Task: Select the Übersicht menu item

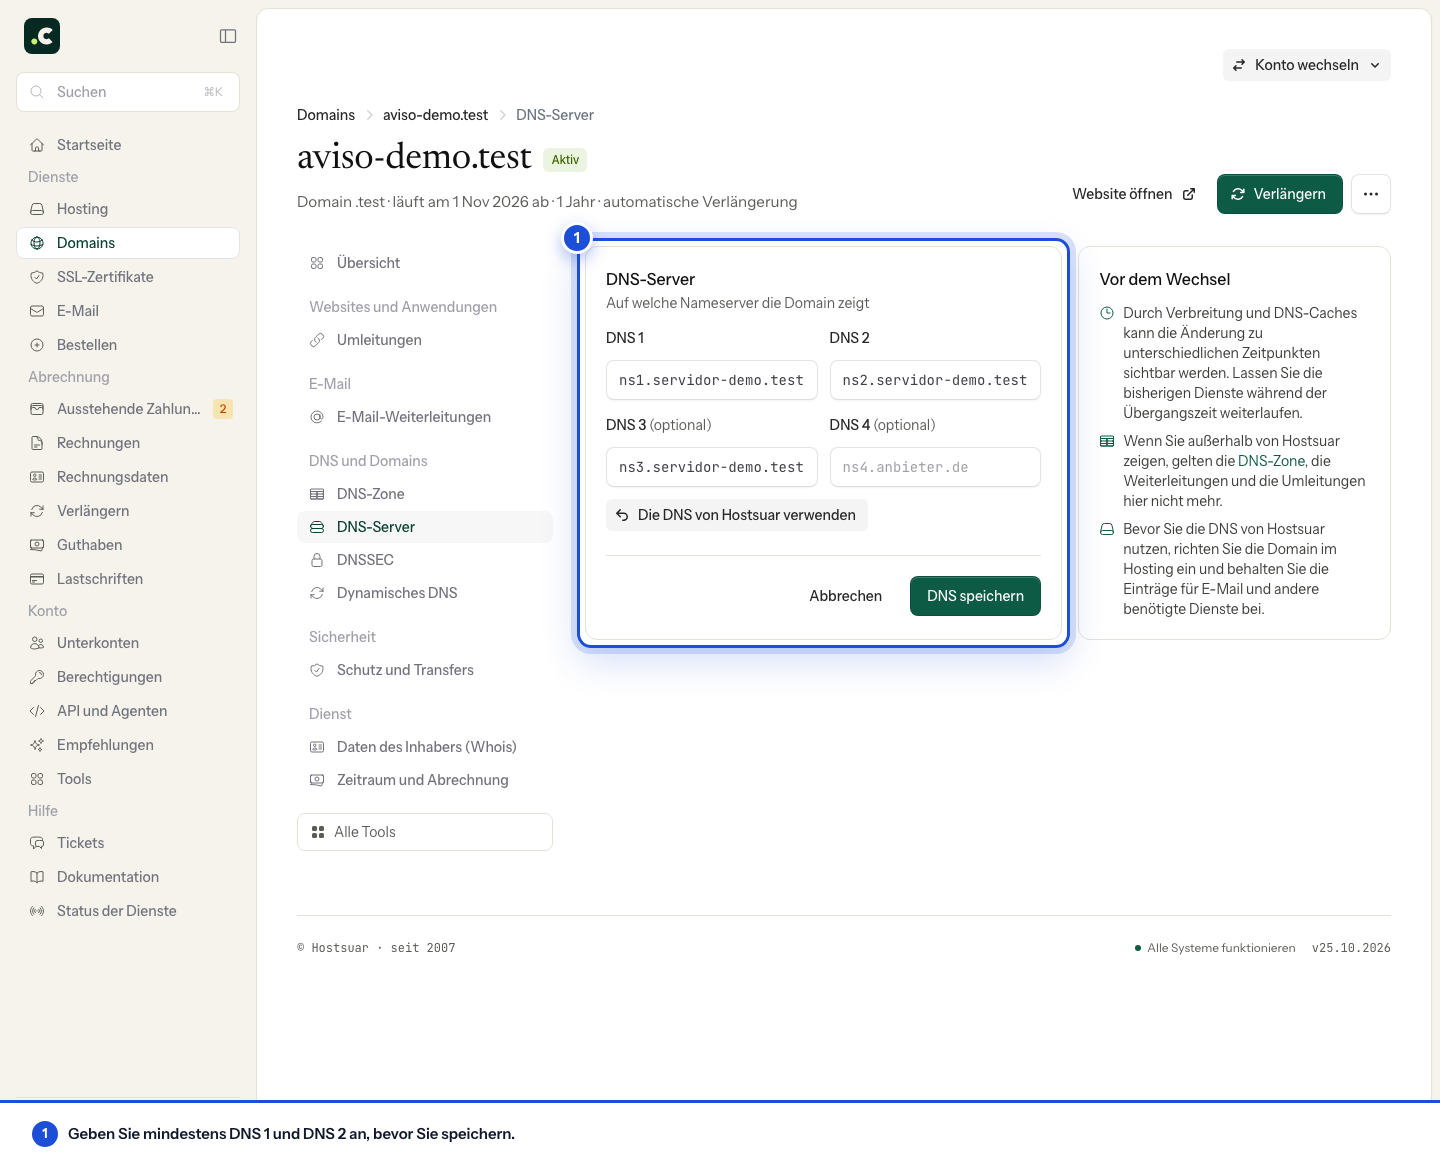Action: (x=425, y=263)
